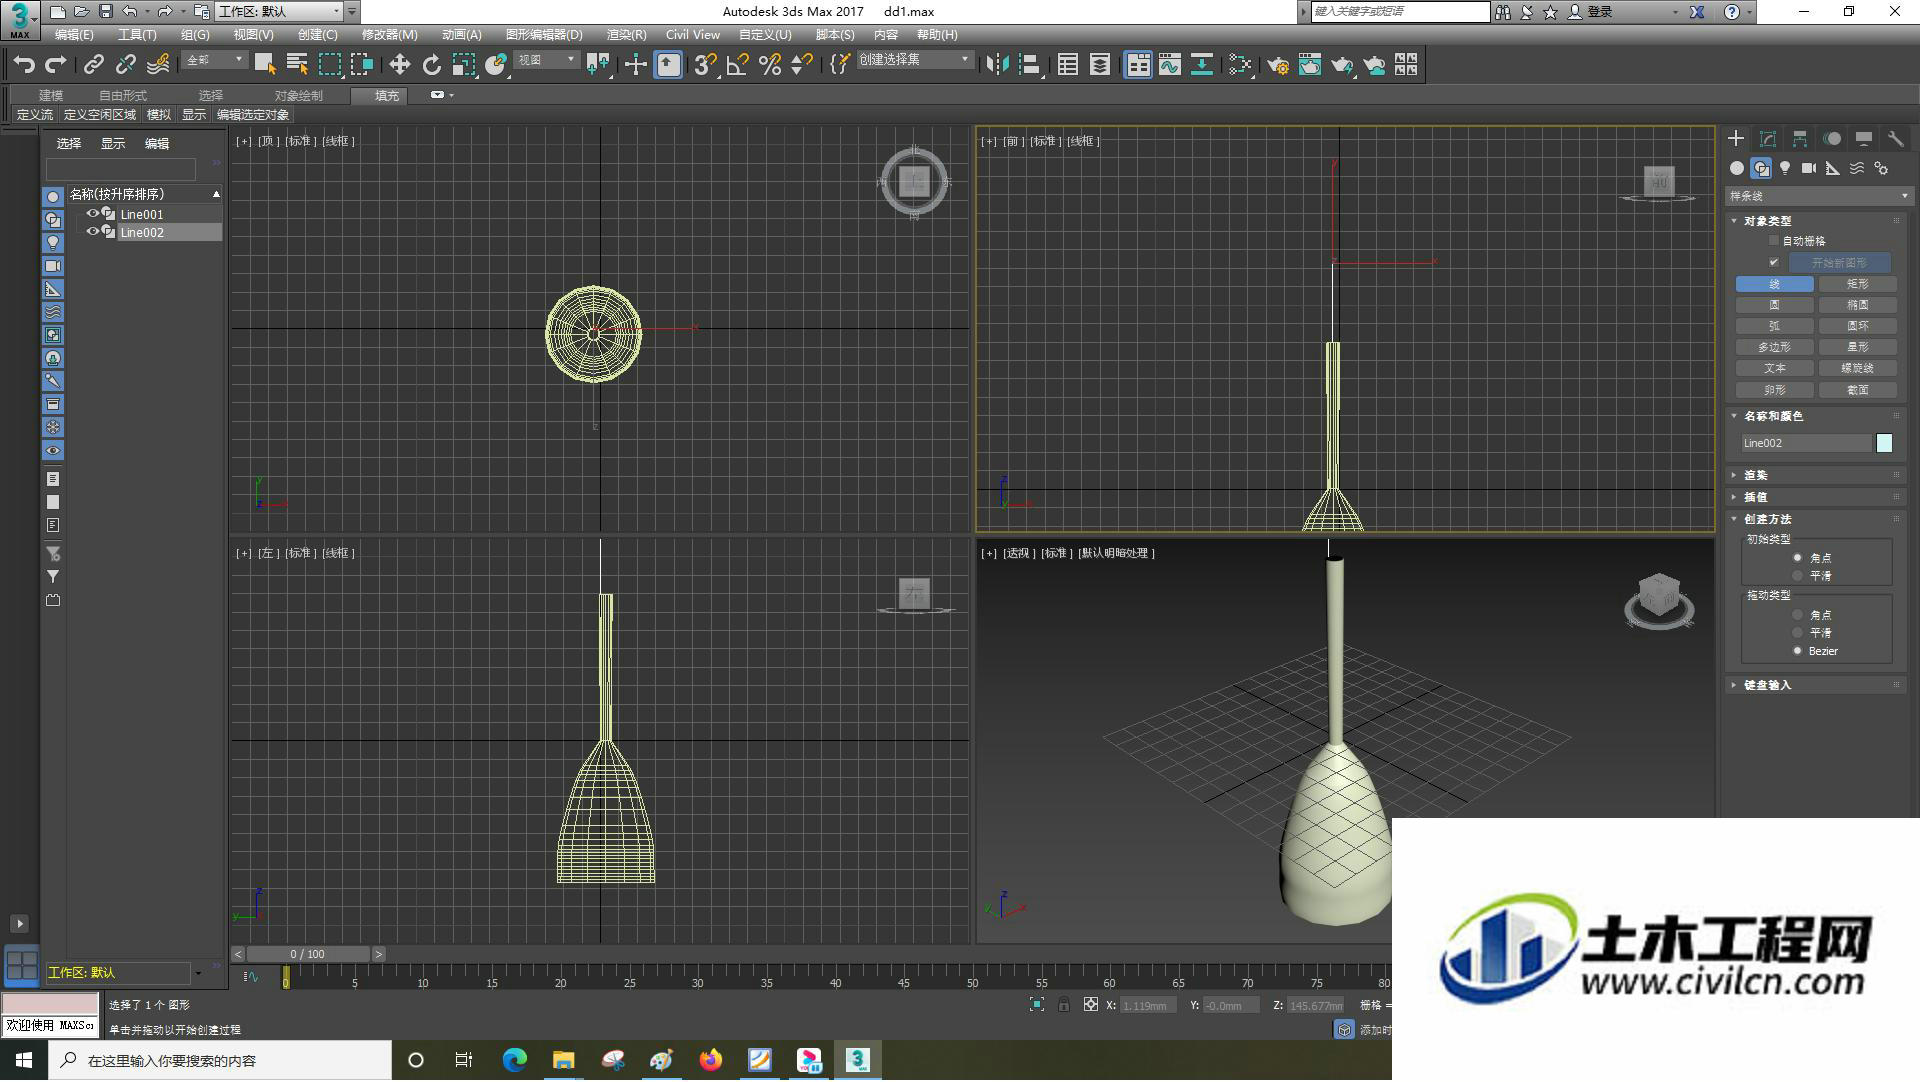
Task: Open the 样条线 shape type dropdown
Action: 1818,196
